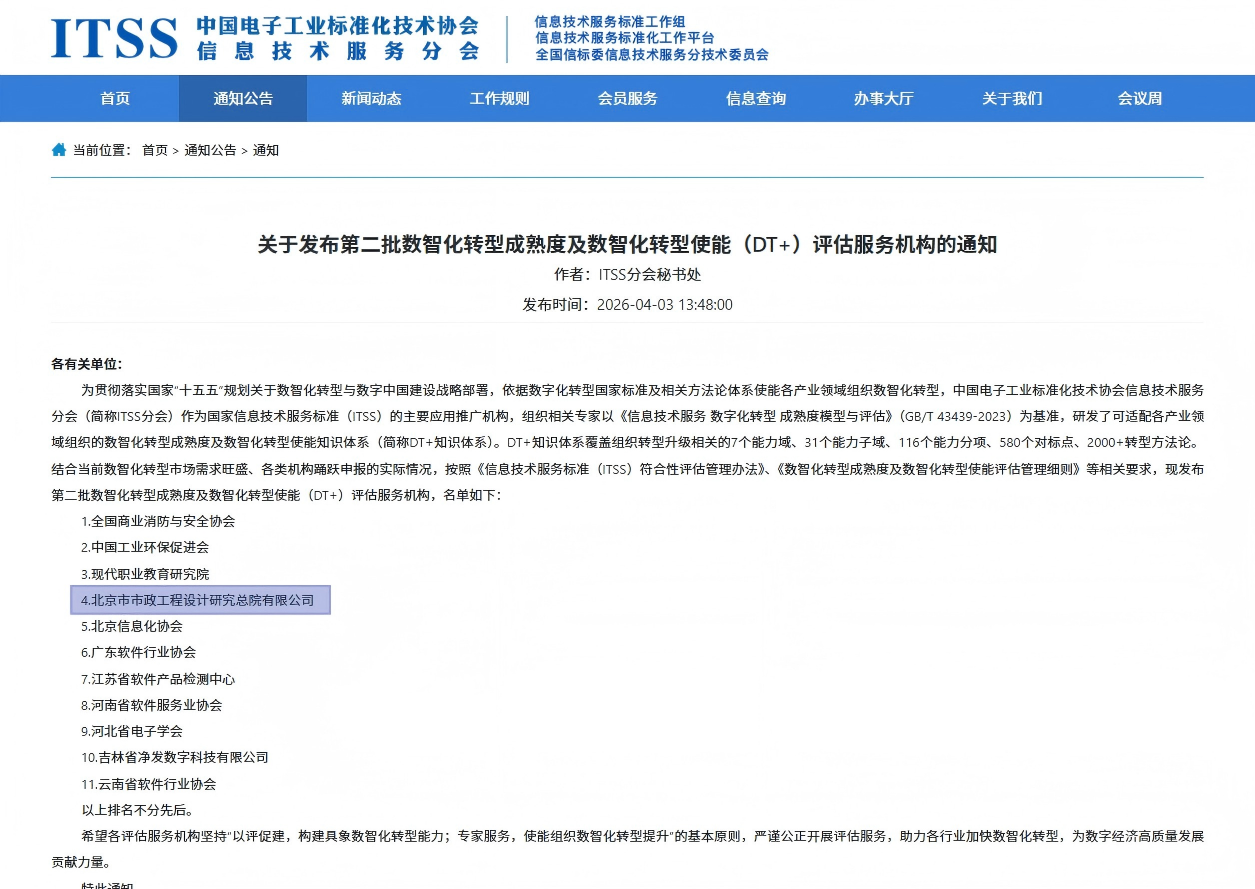Screen dimensions: 1255x889
Task: Click 首页 link in the breadcrumb trail
Action: [154, 150]
